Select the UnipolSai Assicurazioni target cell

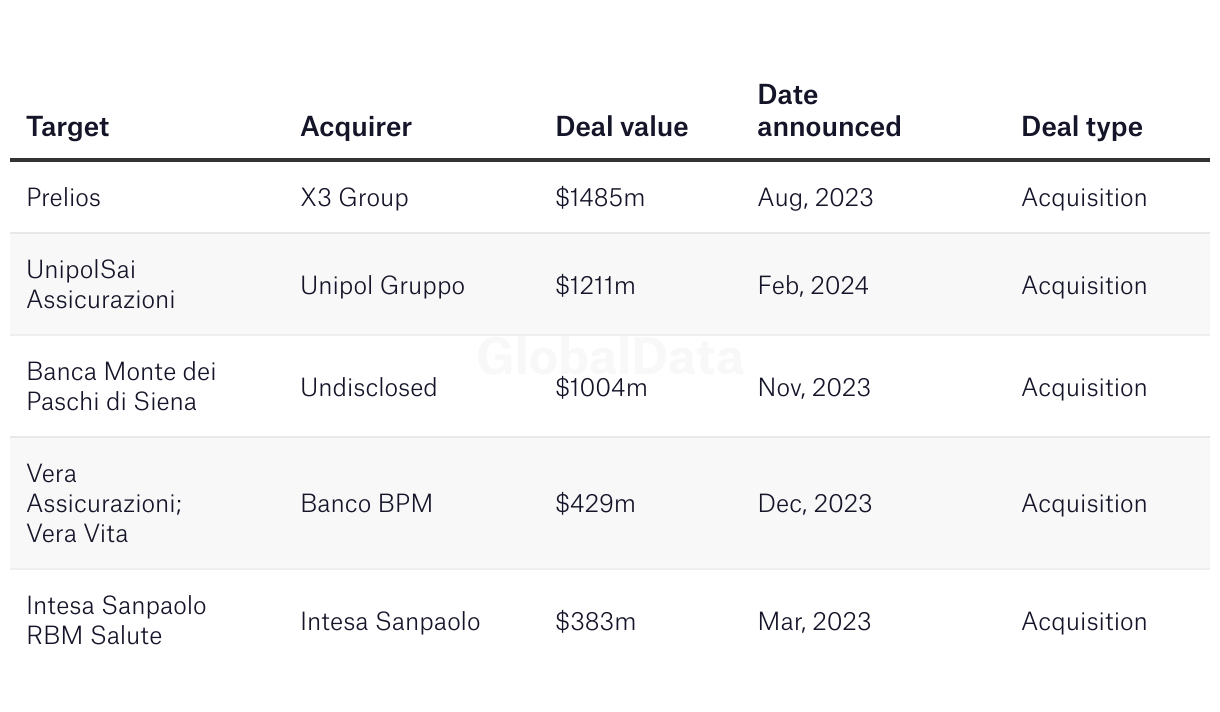[x=100, y=285]
